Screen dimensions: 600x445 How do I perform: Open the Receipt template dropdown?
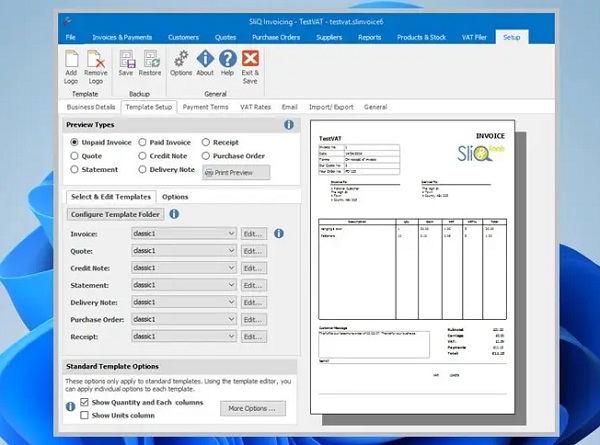(184, 336)
